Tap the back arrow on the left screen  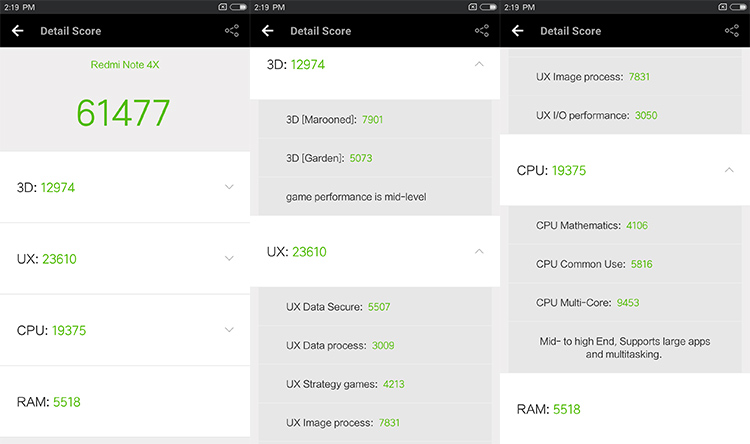coord(17,31)
